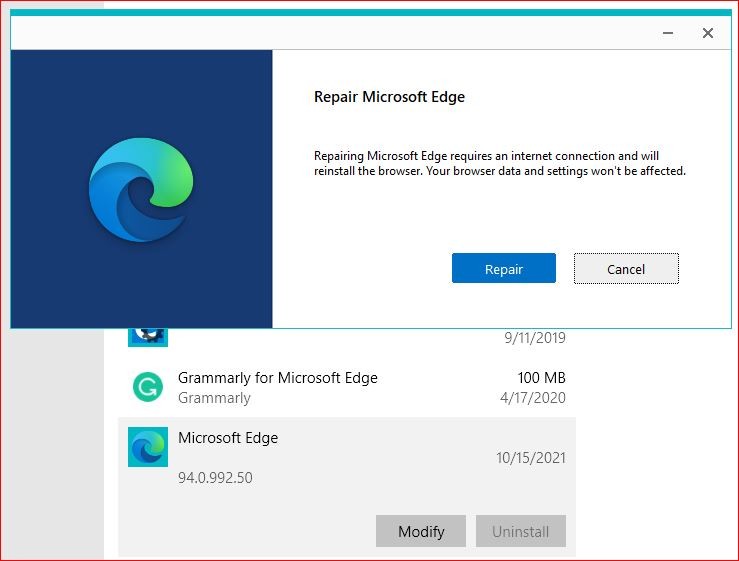Open the Grammarly for Microsoft Edge entry

tap(347, 387)
